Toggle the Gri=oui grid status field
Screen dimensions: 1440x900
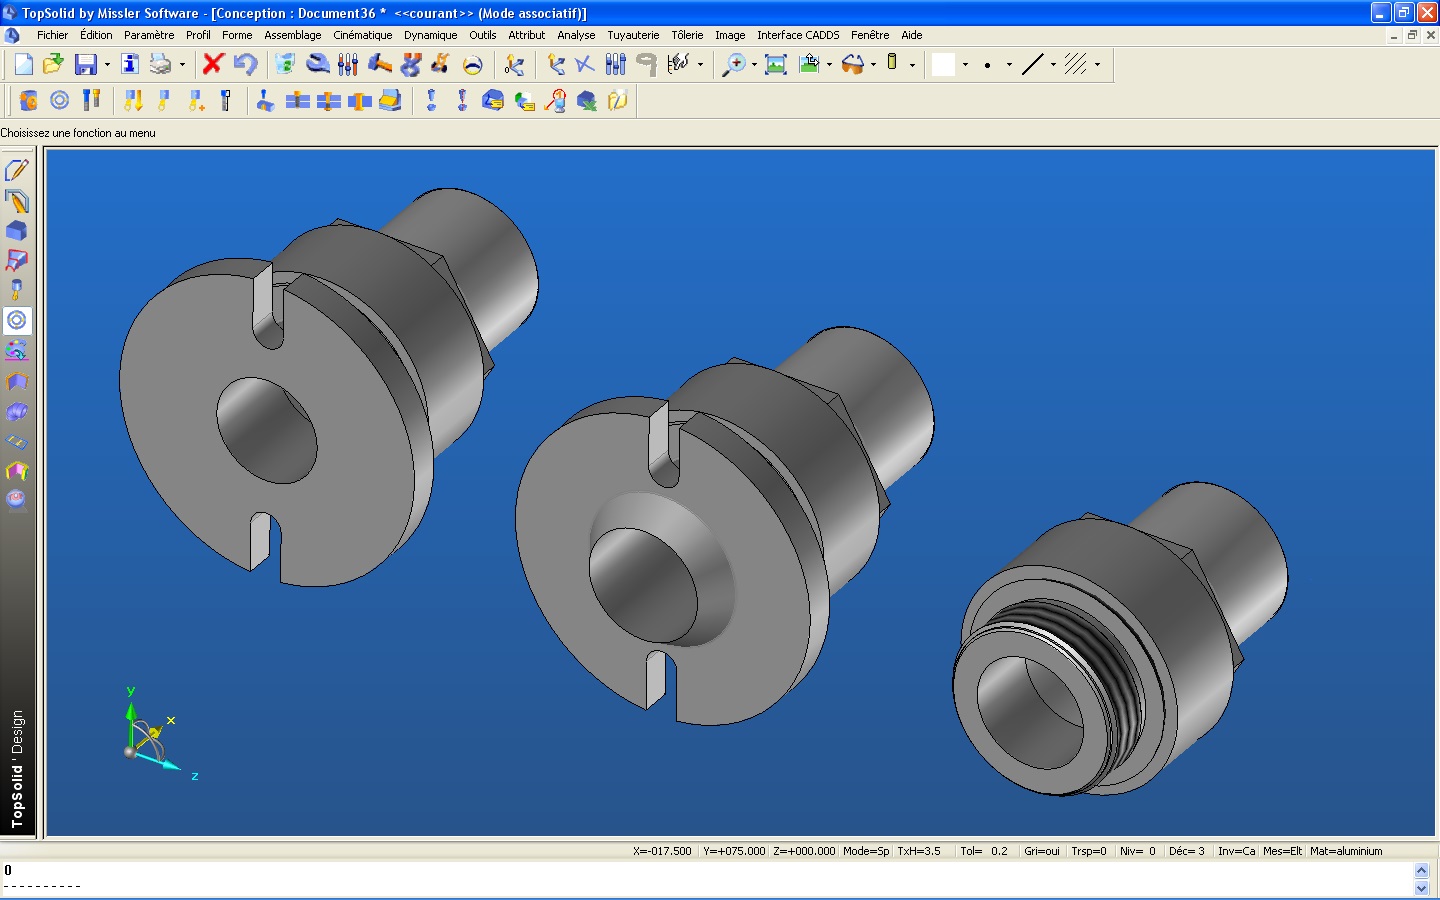[1041, 851]
